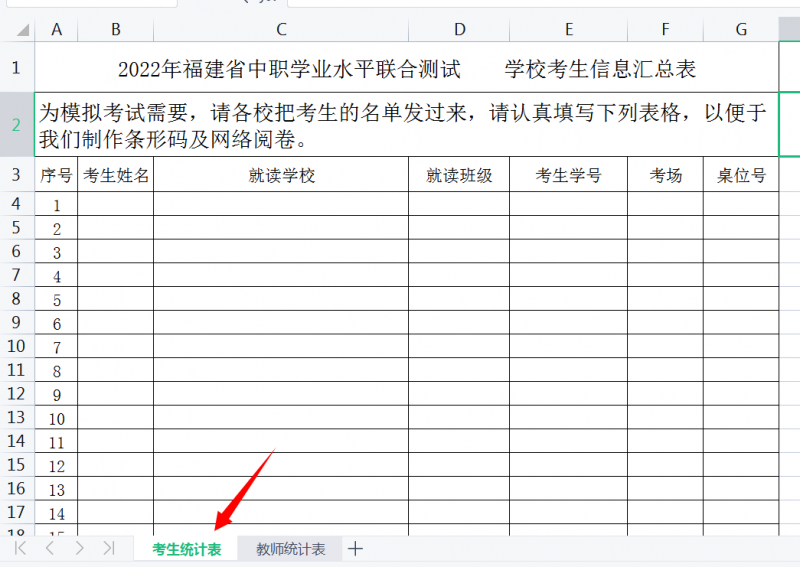Click next sheet navigation arrow
This screenshot has width=800, height=567.
79,548
